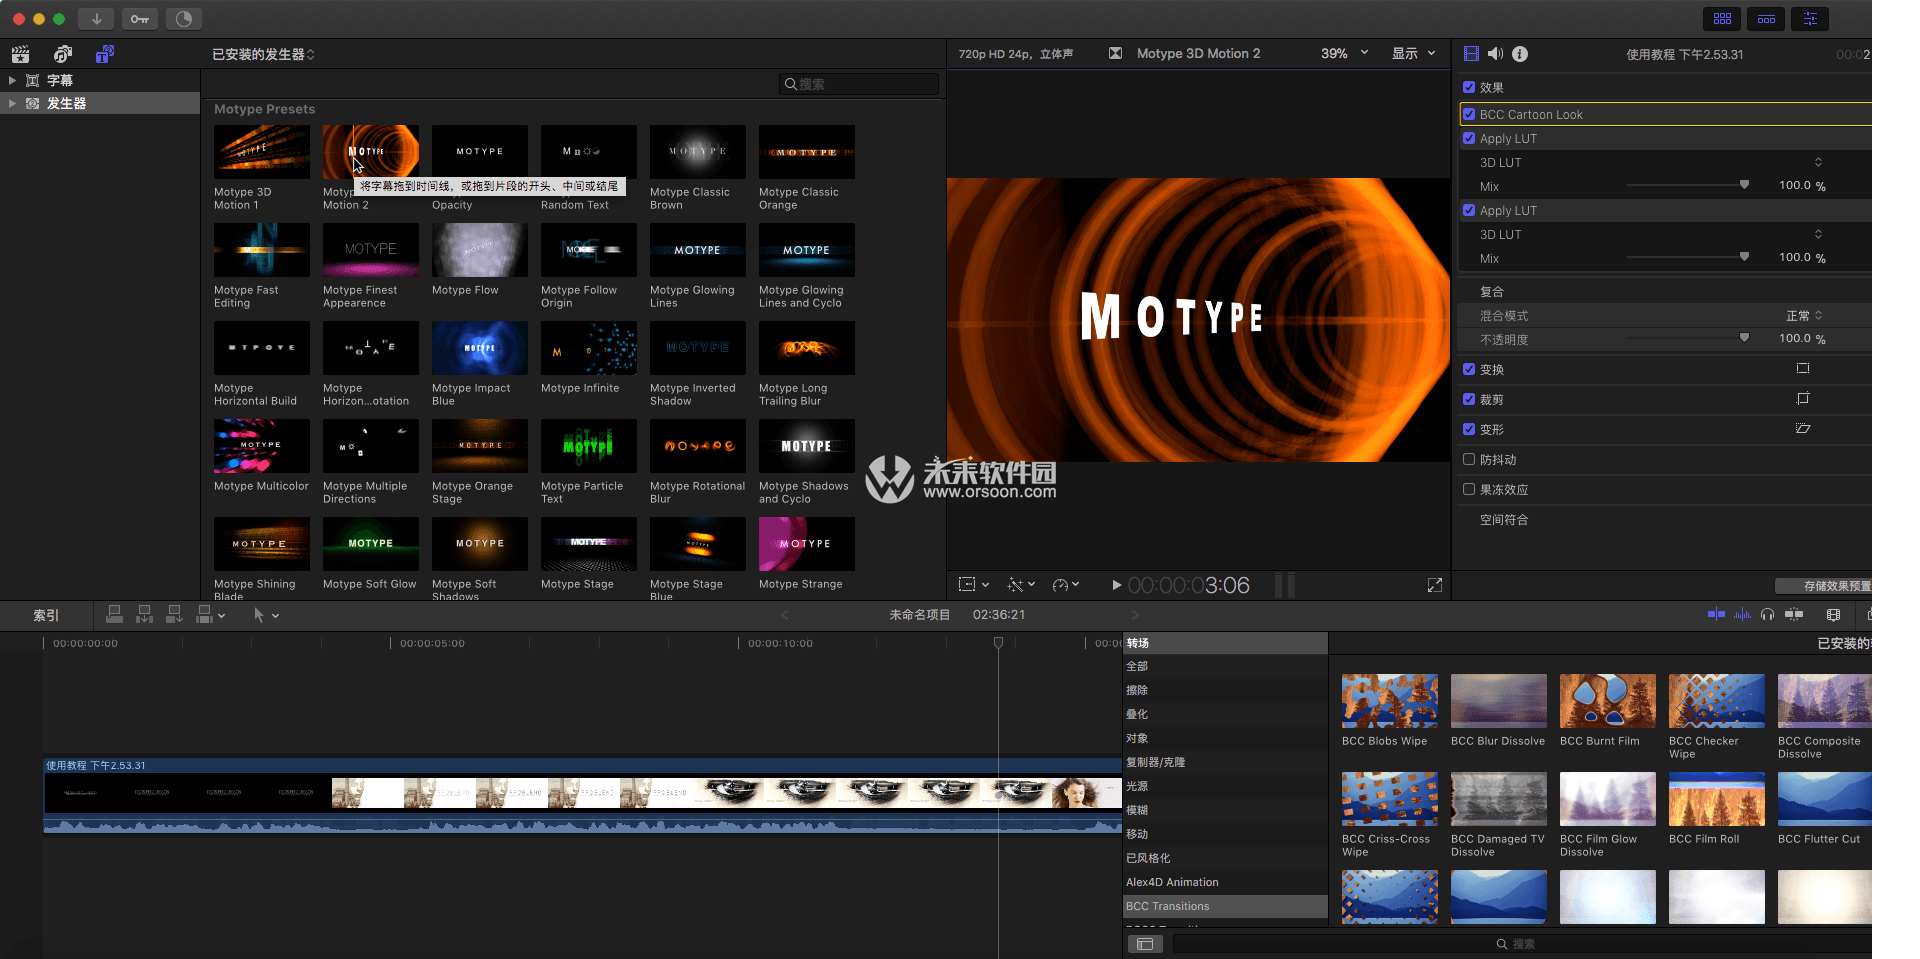Click crop on-screen control icon for 裁剪
The image size is (1920, 959).
1803,399
